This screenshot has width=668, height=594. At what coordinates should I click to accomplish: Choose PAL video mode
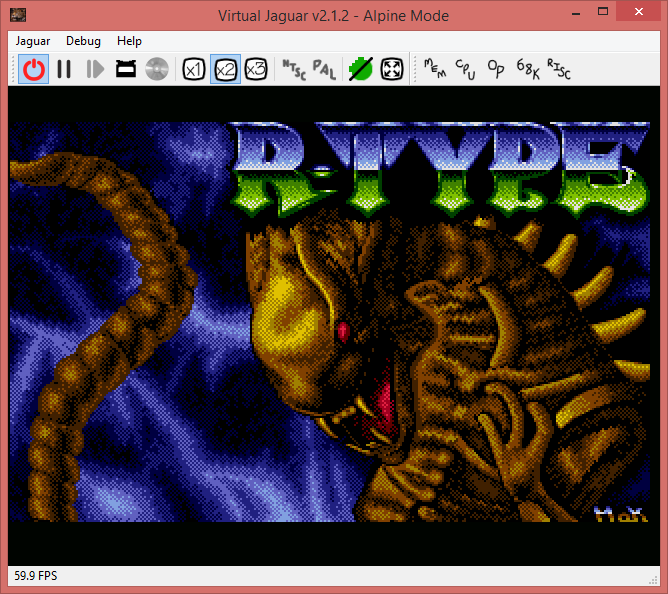(x=324, y=69)
